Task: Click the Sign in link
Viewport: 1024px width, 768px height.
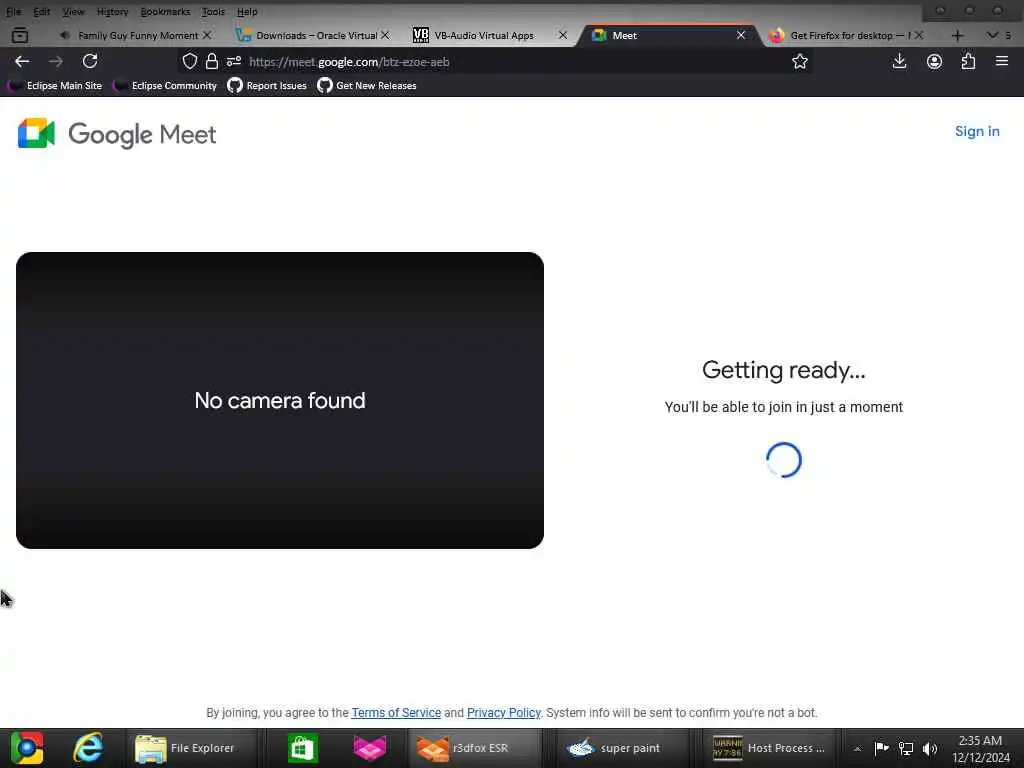Action: tap(977, 131)
